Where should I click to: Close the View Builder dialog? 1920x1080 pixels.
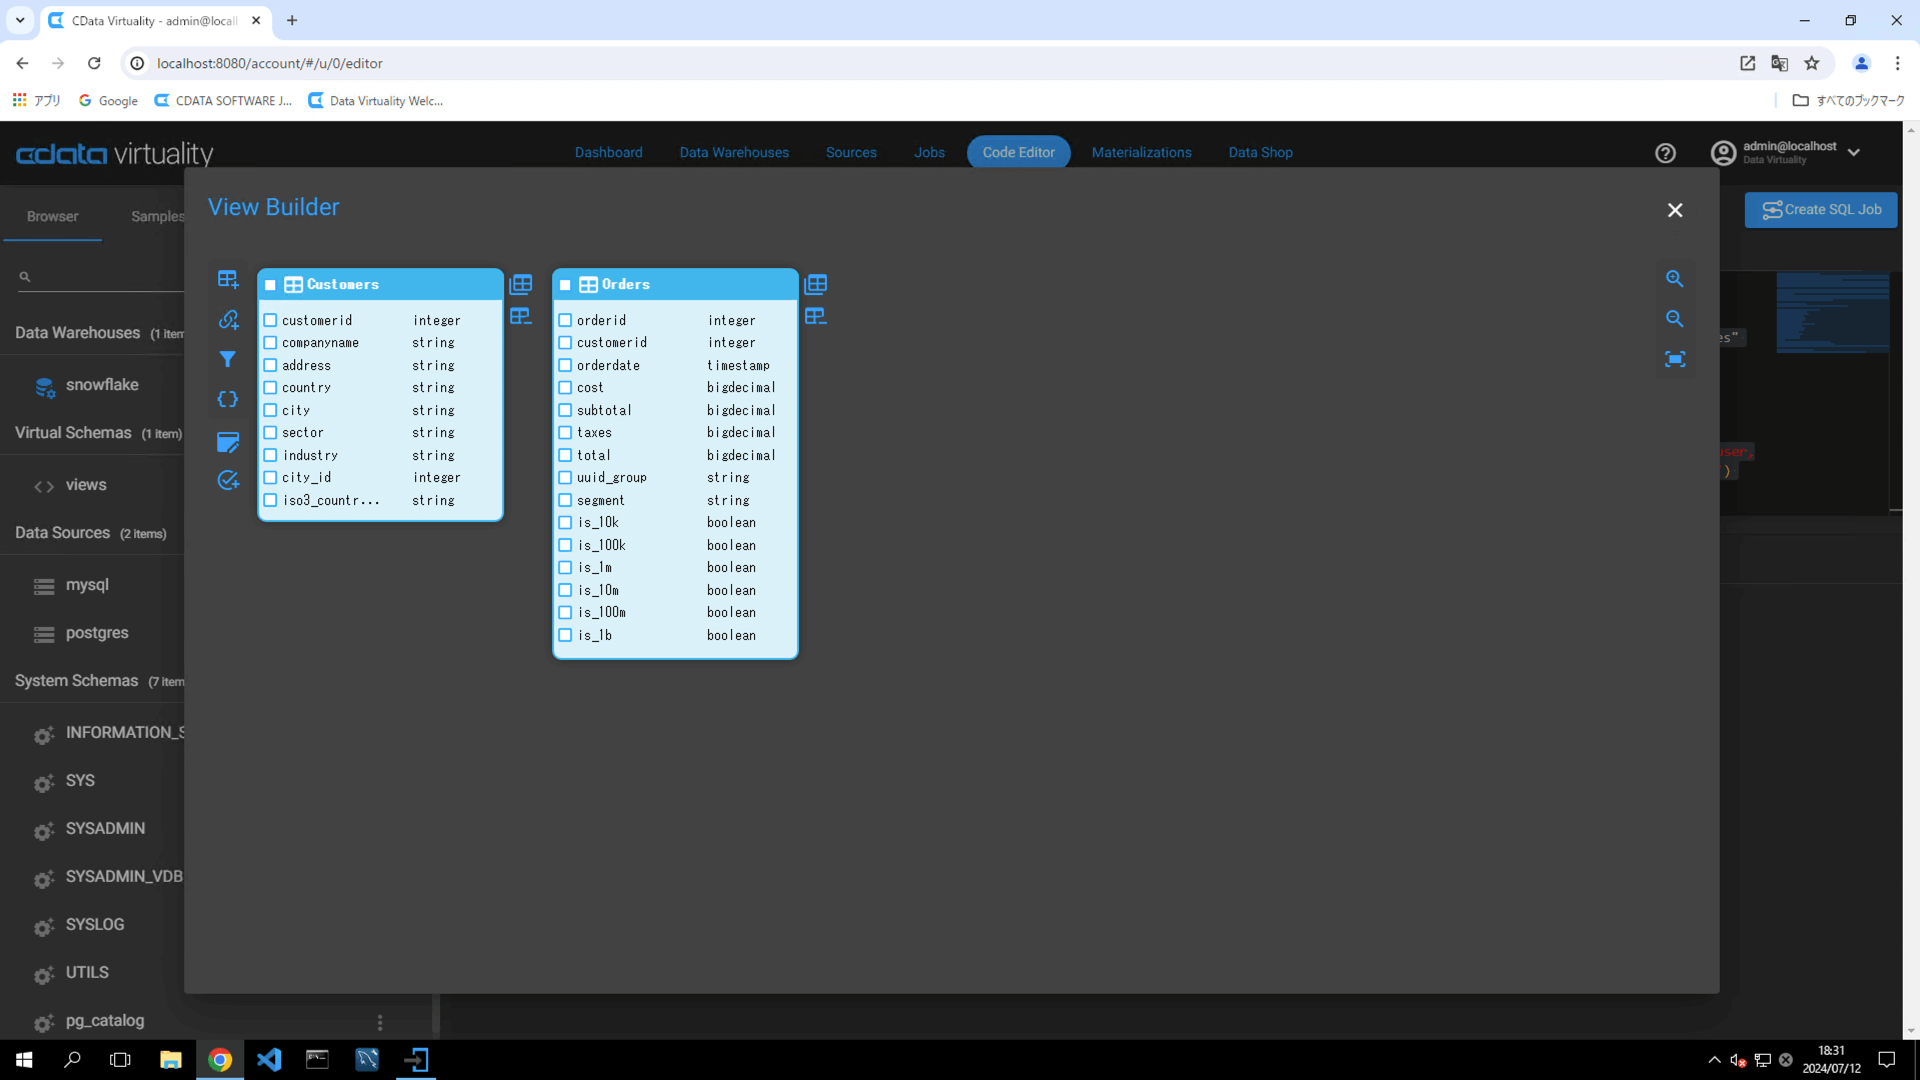[x=1675, y=210]
